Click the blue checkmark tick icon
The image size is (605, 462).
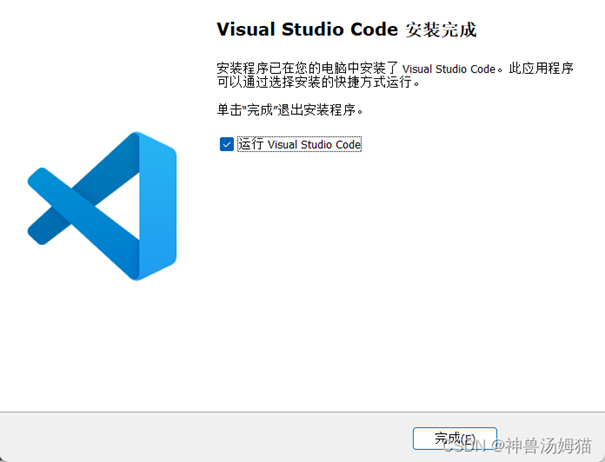pyautogui.click(x=226, y=144)
